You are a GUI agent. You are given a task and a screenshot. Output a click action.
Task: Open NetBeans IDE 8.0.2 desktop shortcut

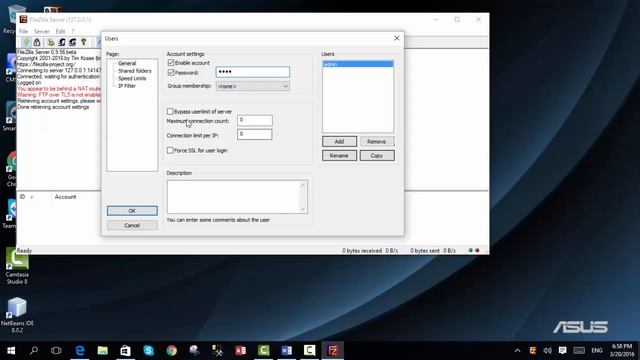[17, 315]
